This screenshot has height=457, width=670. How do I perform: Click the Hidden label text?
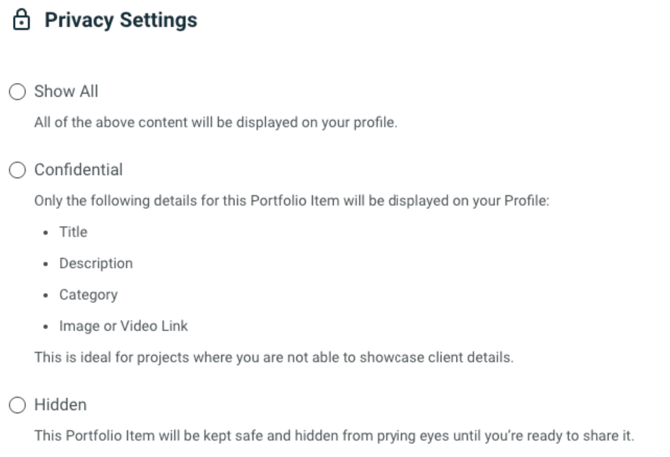coord(60,405)
